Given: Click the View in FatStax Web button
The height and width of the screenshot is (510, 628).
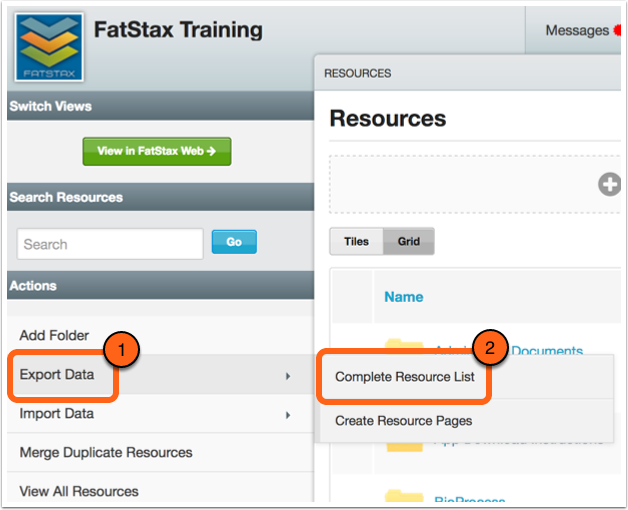Looking at the screenshot, I should click(x=157, y=151).
